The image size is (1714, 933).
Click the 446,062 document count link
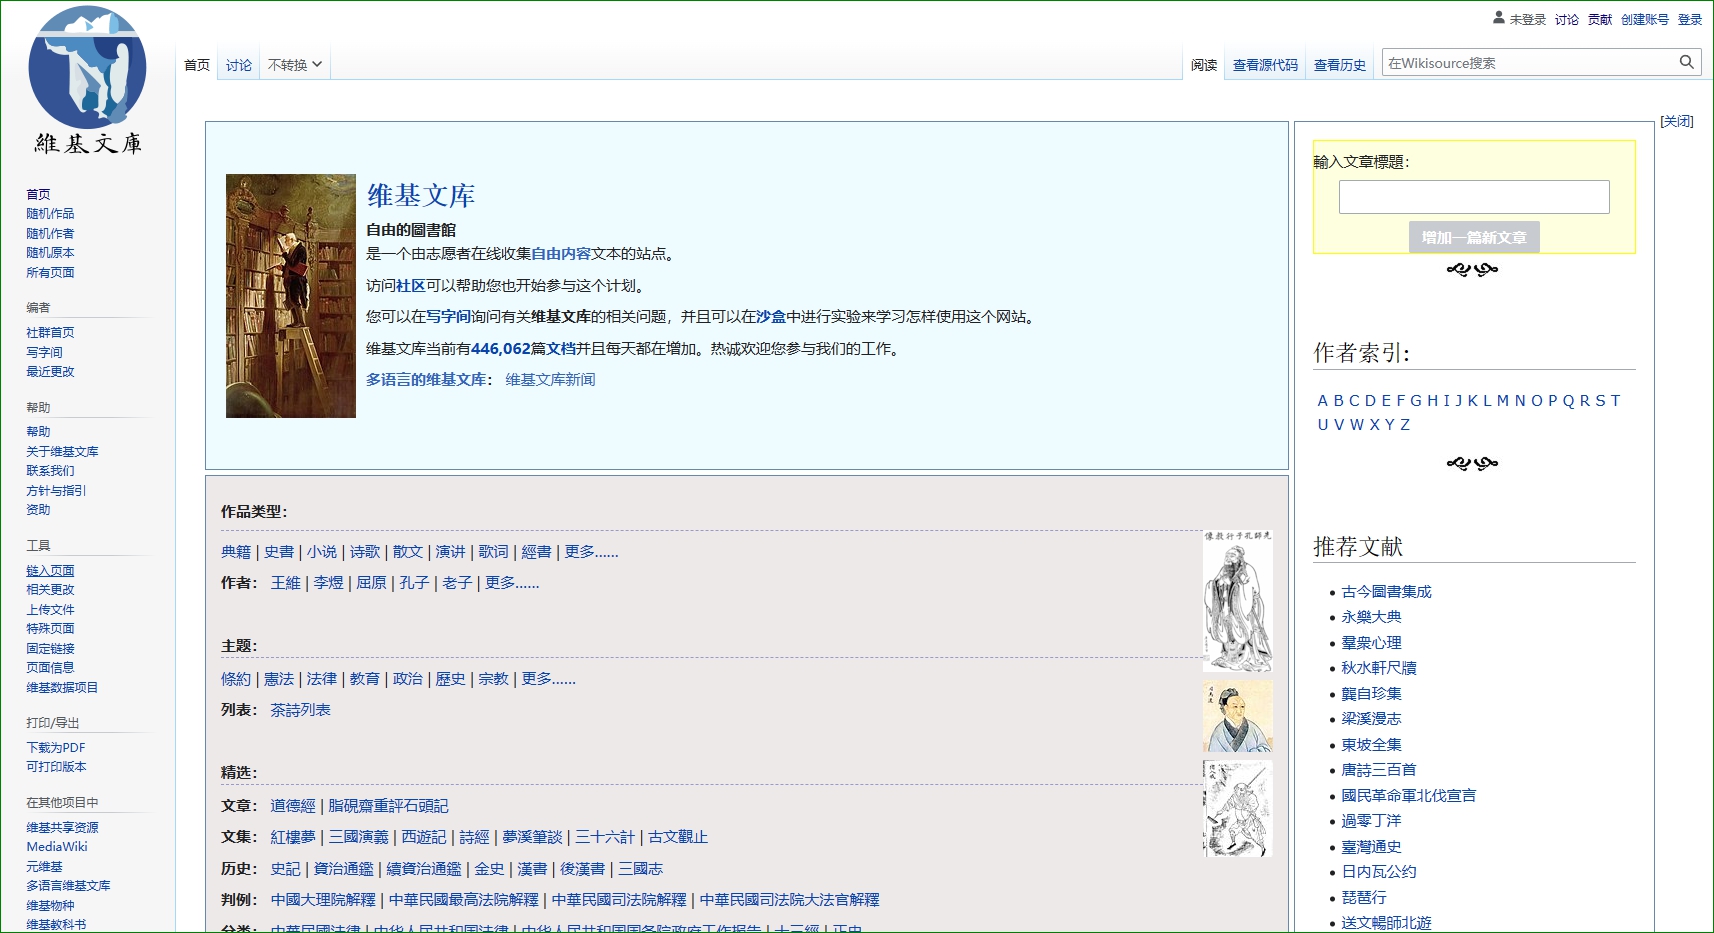click(x=501, y=348)
